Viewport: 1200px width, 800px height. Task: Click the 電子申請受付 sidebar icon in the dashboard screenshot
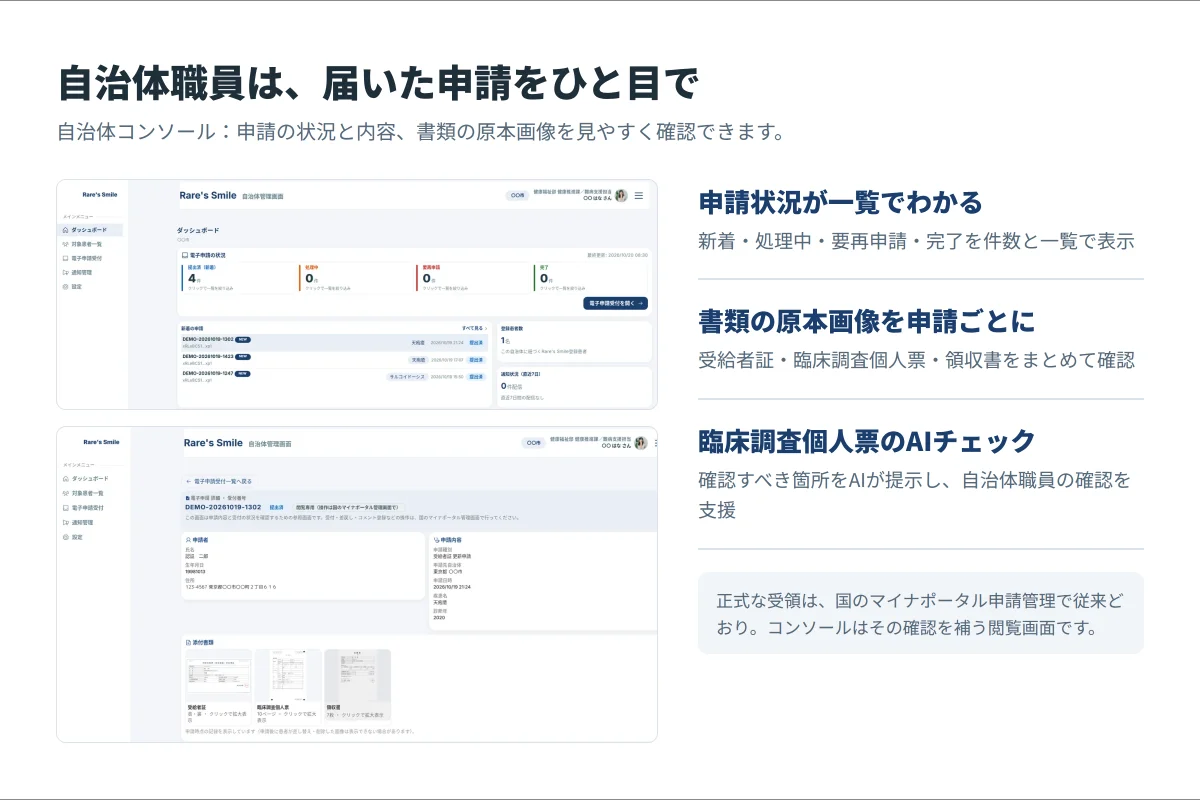[66, 258]
